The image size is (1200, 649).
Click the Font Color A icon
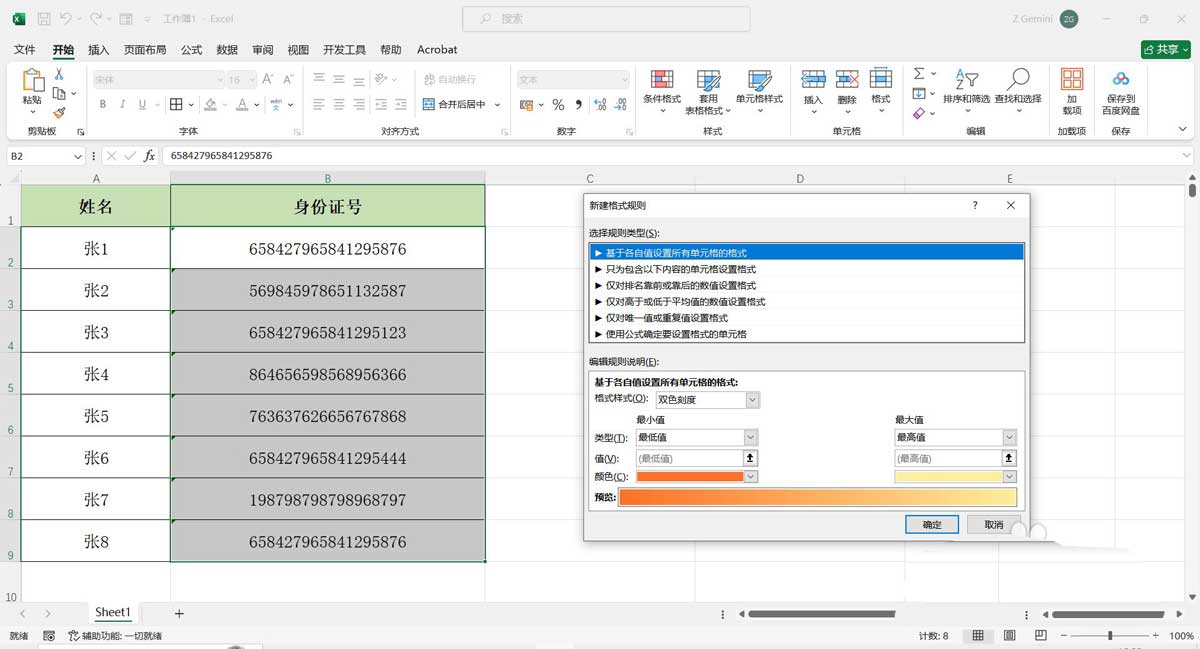click(243, 104)
